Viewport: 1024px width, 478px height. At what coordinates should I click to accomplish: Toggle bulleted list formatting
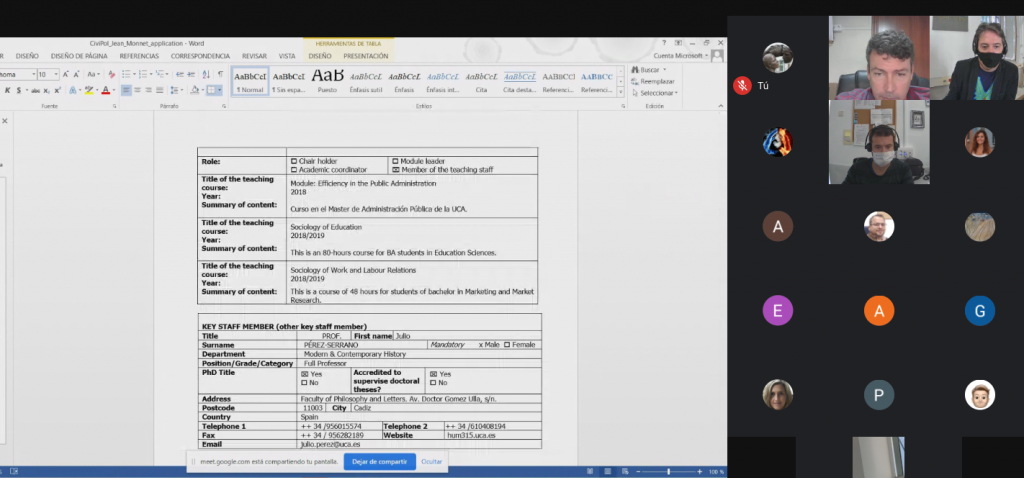127,74
